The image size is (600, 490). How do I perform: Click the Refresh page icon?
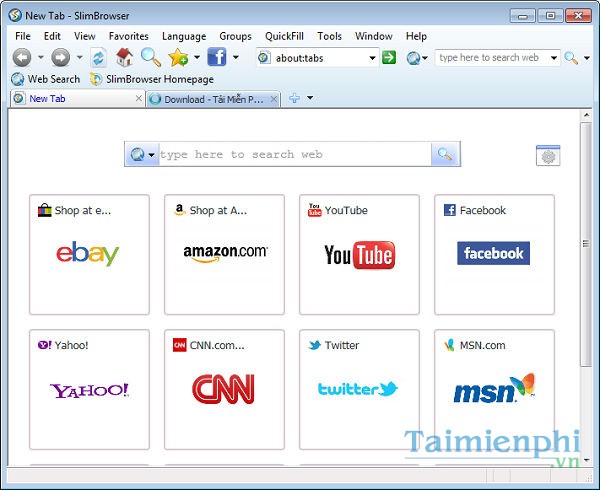[98, 58]
